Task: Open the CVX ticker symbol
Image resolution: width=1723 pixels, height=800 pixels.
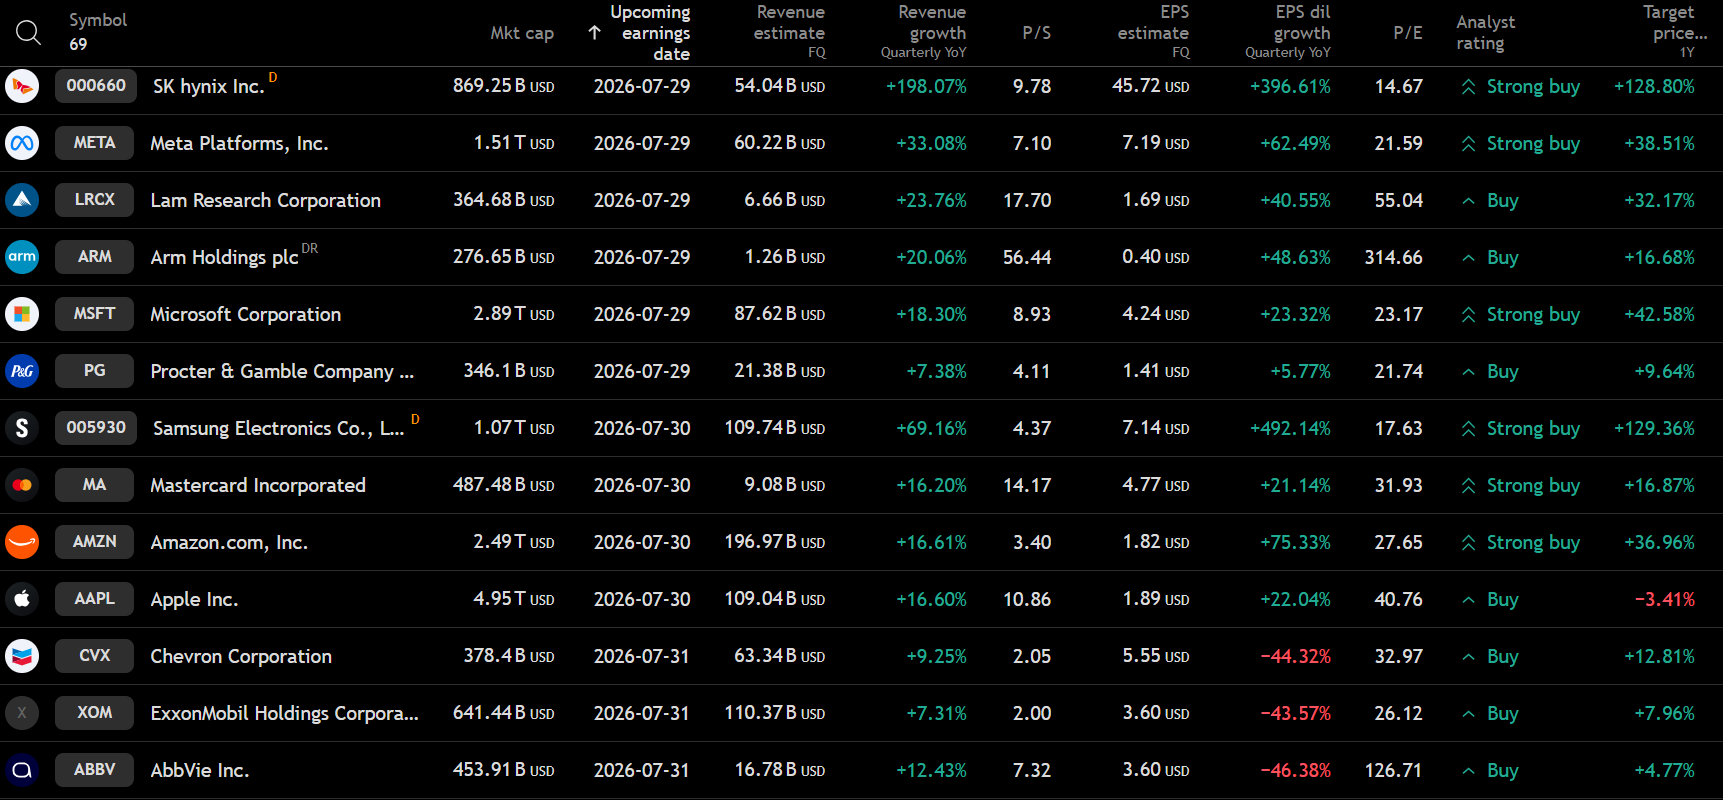Action: tap(94, 656)
